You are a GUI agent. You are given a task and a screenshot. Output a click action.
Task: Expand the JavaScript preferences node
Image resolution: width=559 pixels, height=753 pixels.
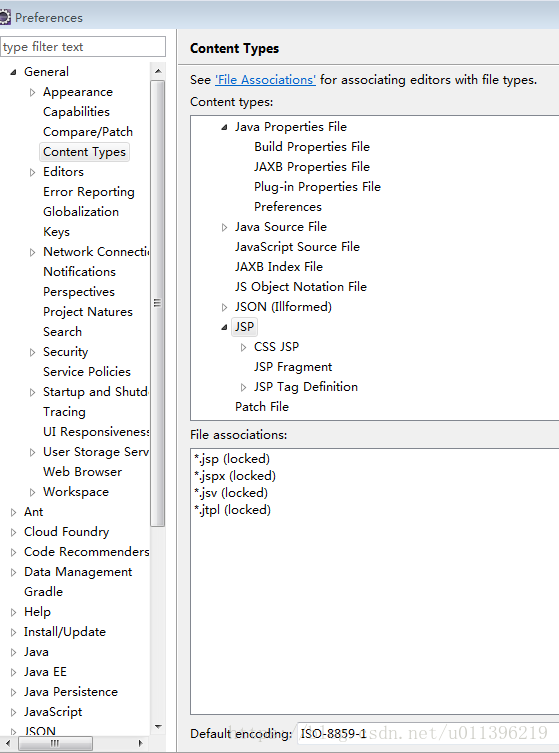point(13,712)
